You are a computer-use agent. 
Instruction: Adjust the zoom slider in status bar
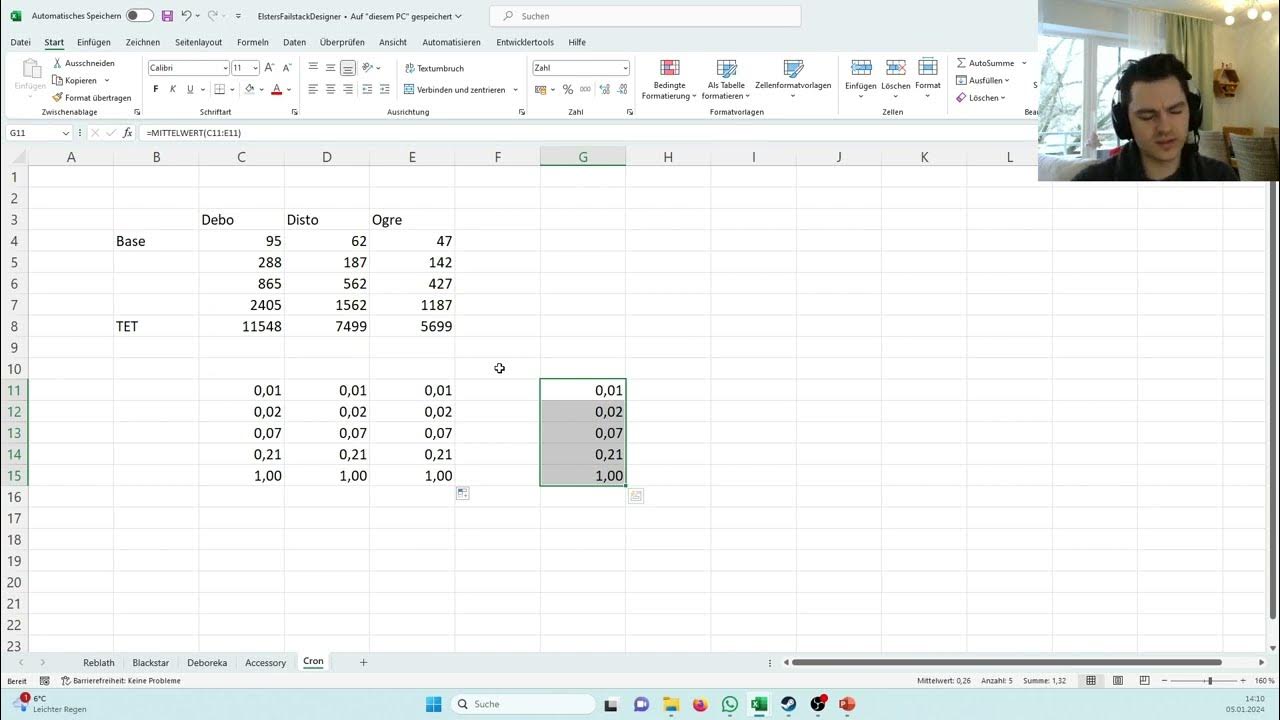point(1209,681)
